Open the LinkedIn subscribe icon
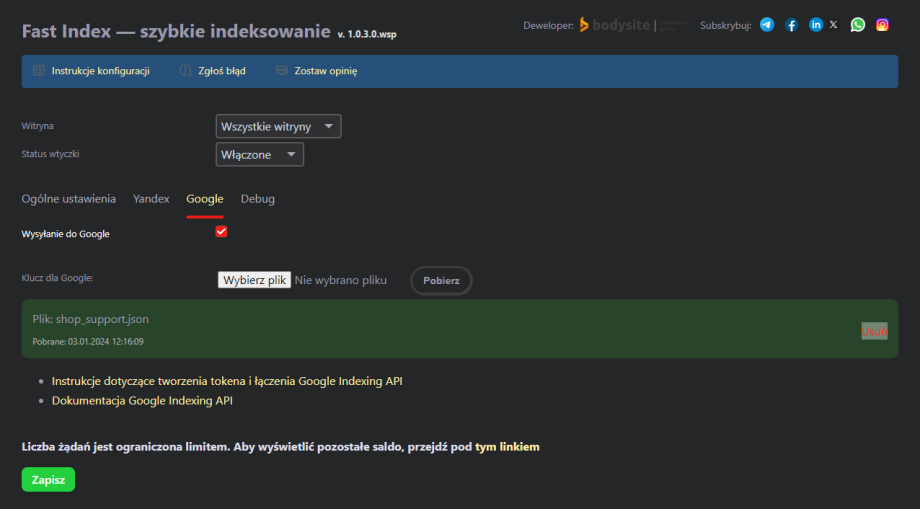Viewport: 920px width, 509px height. pyautogui.click(x=816, y=25)
